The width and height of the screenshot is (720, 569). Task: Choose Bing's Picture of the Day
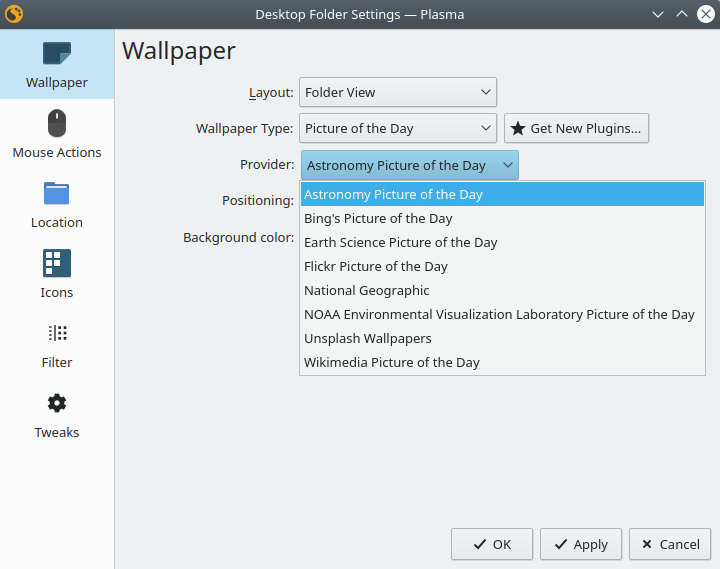click(x=378, y=218)
